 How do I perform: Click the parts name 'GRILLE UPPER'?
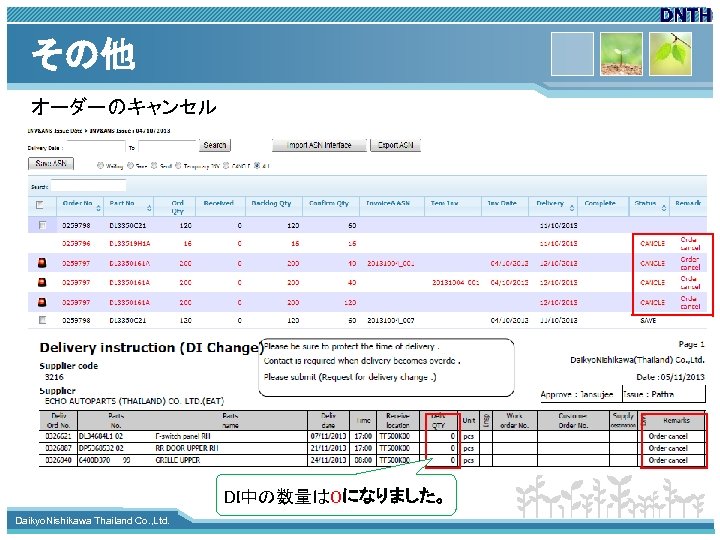tap(177, 460)
